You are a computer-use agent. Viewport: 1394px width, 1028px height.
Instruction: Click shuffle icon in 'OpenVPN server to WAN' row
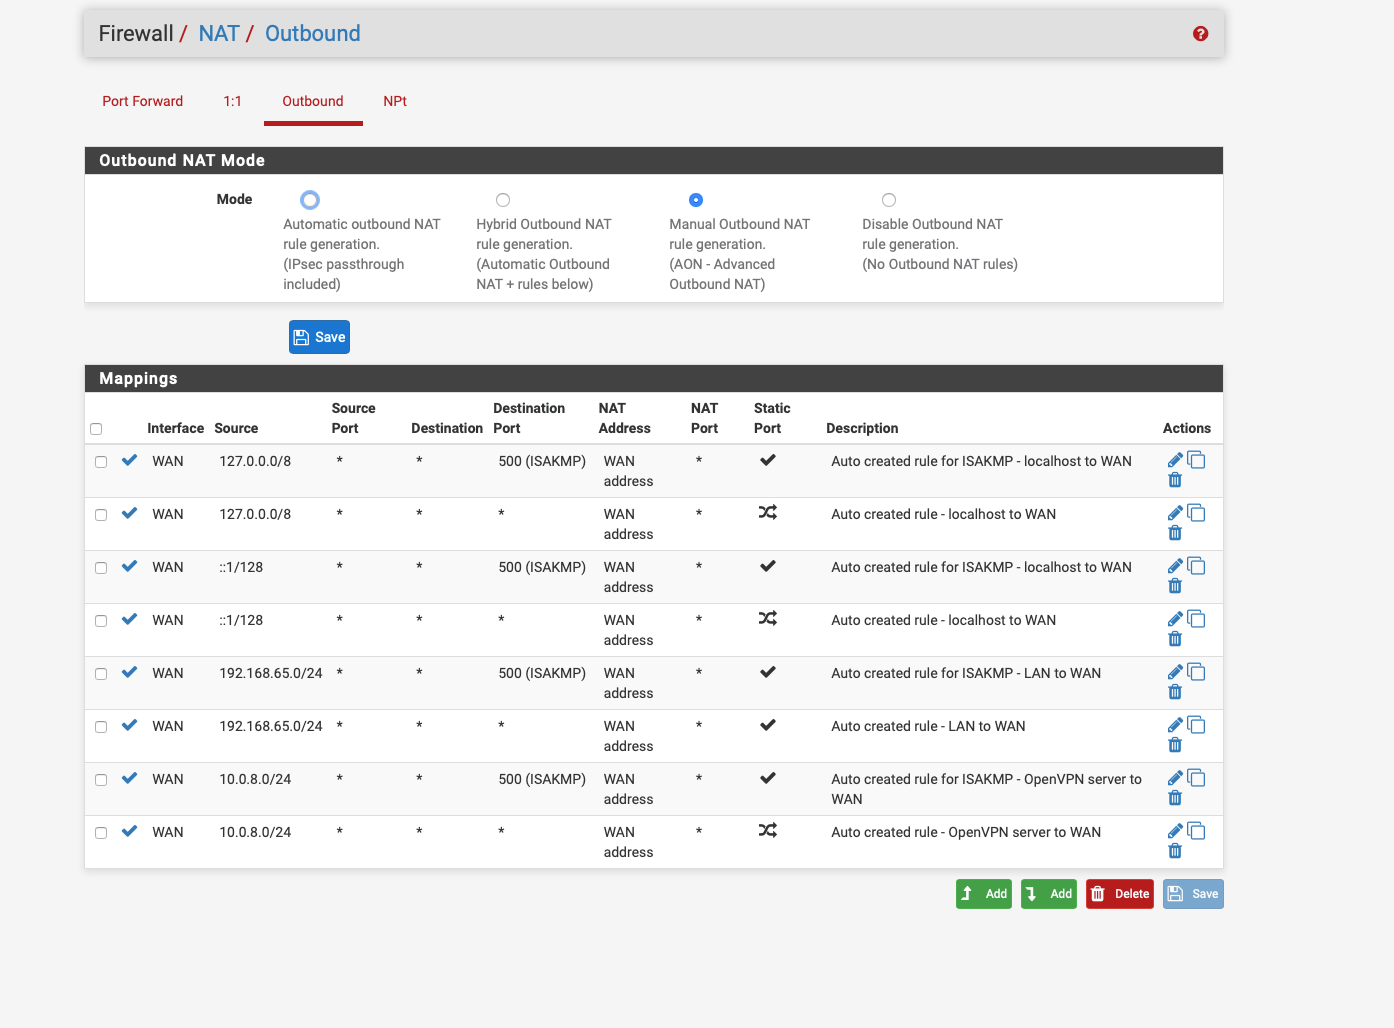click(768, 830)
